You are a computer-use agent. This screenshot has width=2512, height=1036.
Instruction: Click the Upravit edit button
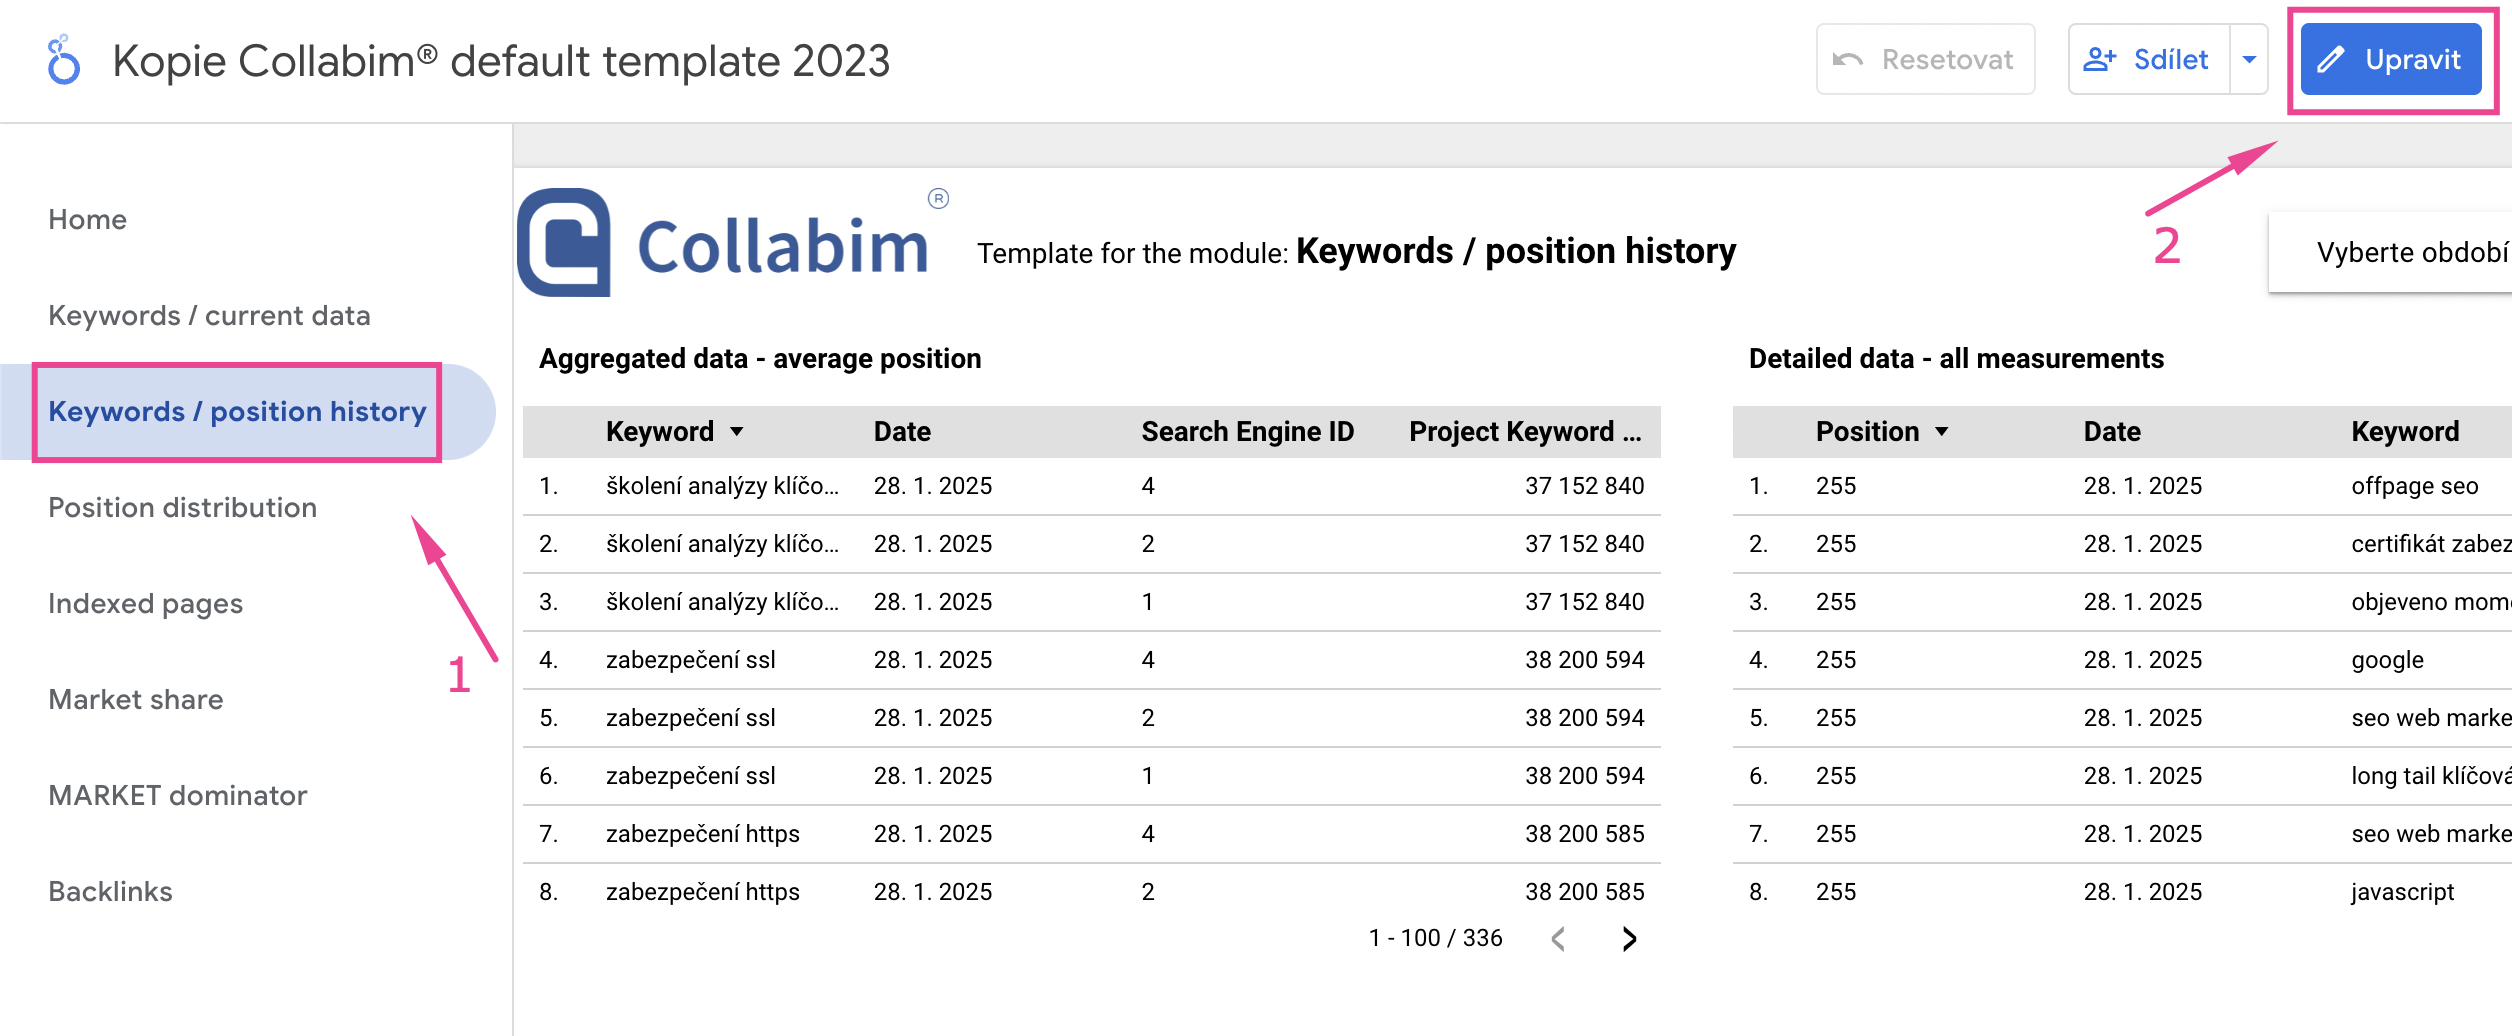point(2391,60)
